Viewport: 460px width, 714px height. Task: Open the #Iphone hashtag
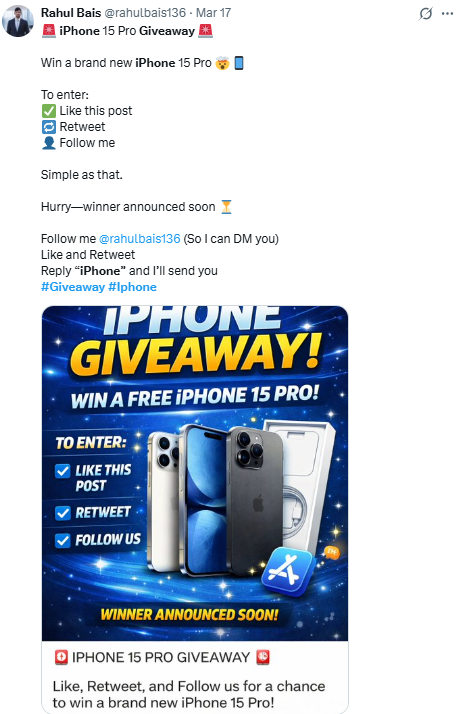click(132, 287)
